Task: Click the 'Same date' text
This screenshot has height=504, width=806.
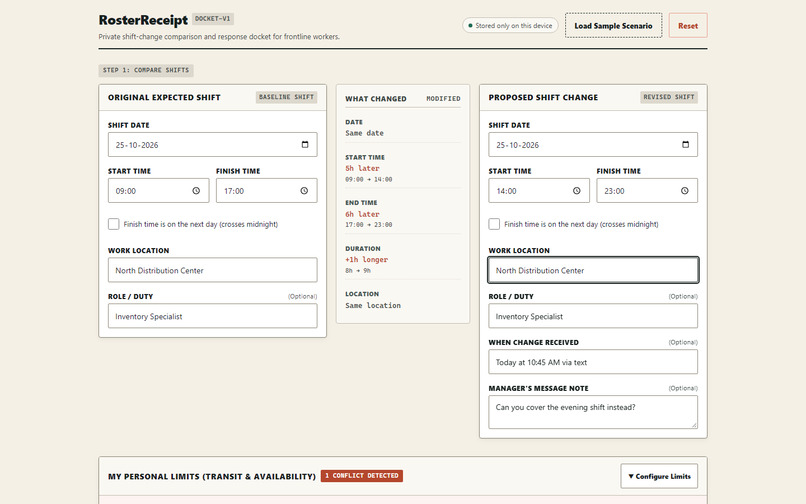Action: point(364,133)
